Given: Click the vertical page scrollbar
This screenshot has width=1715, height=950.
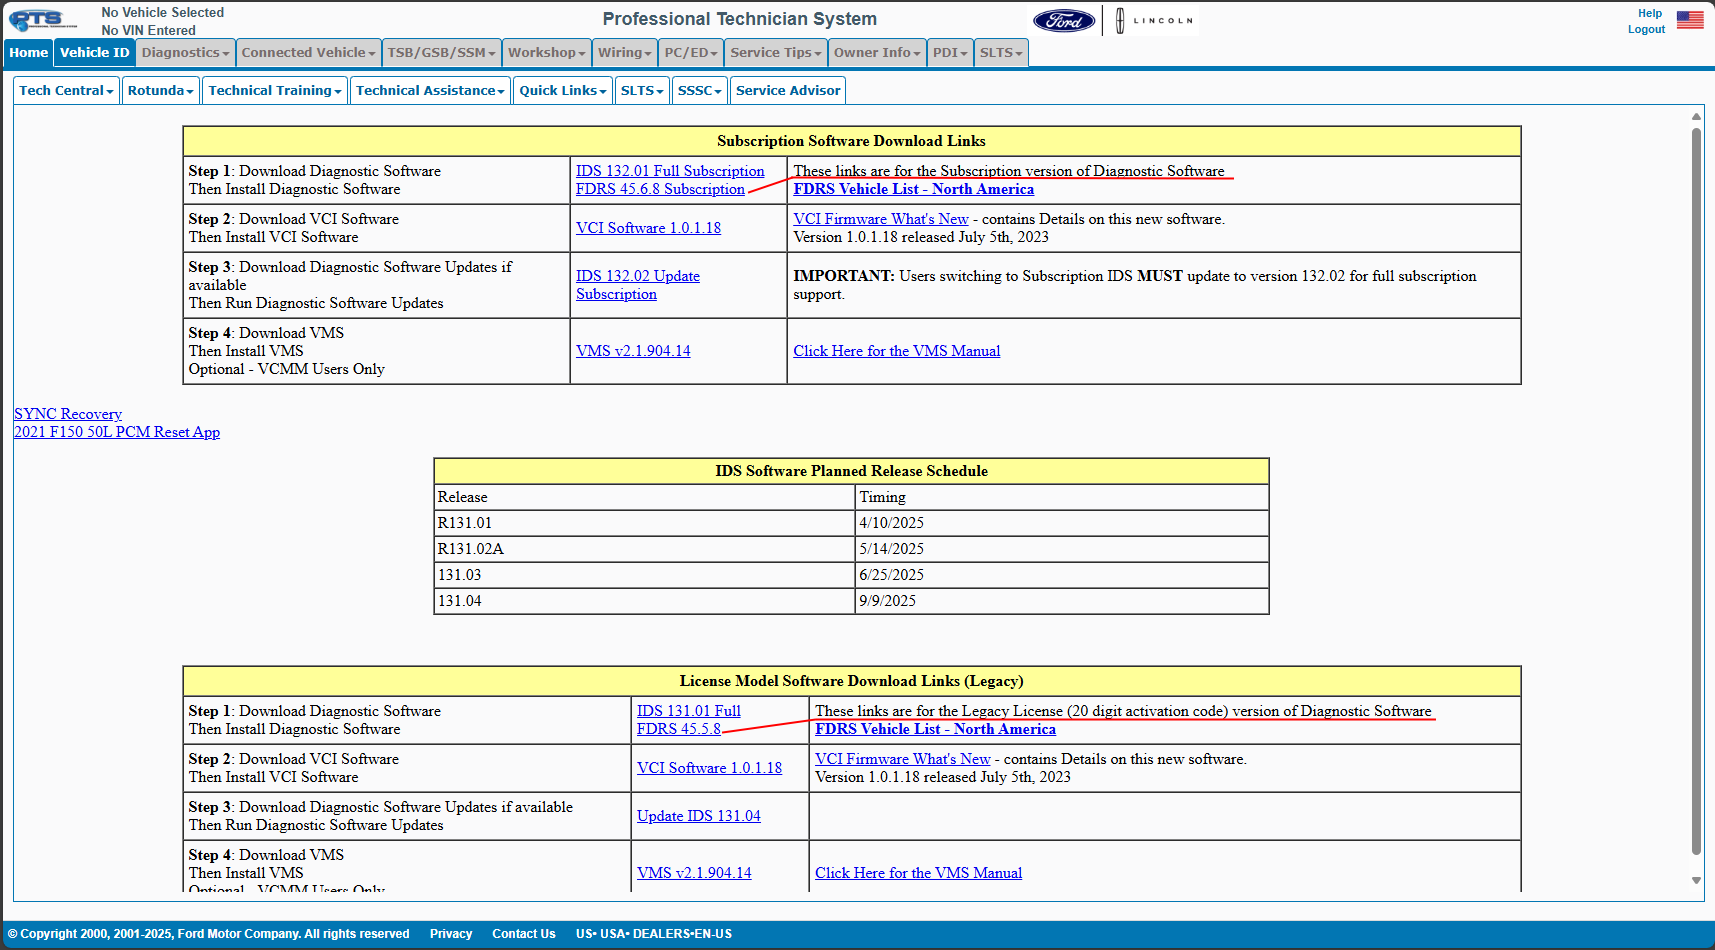Looking at the screenshot, I should click(1696, 490).
